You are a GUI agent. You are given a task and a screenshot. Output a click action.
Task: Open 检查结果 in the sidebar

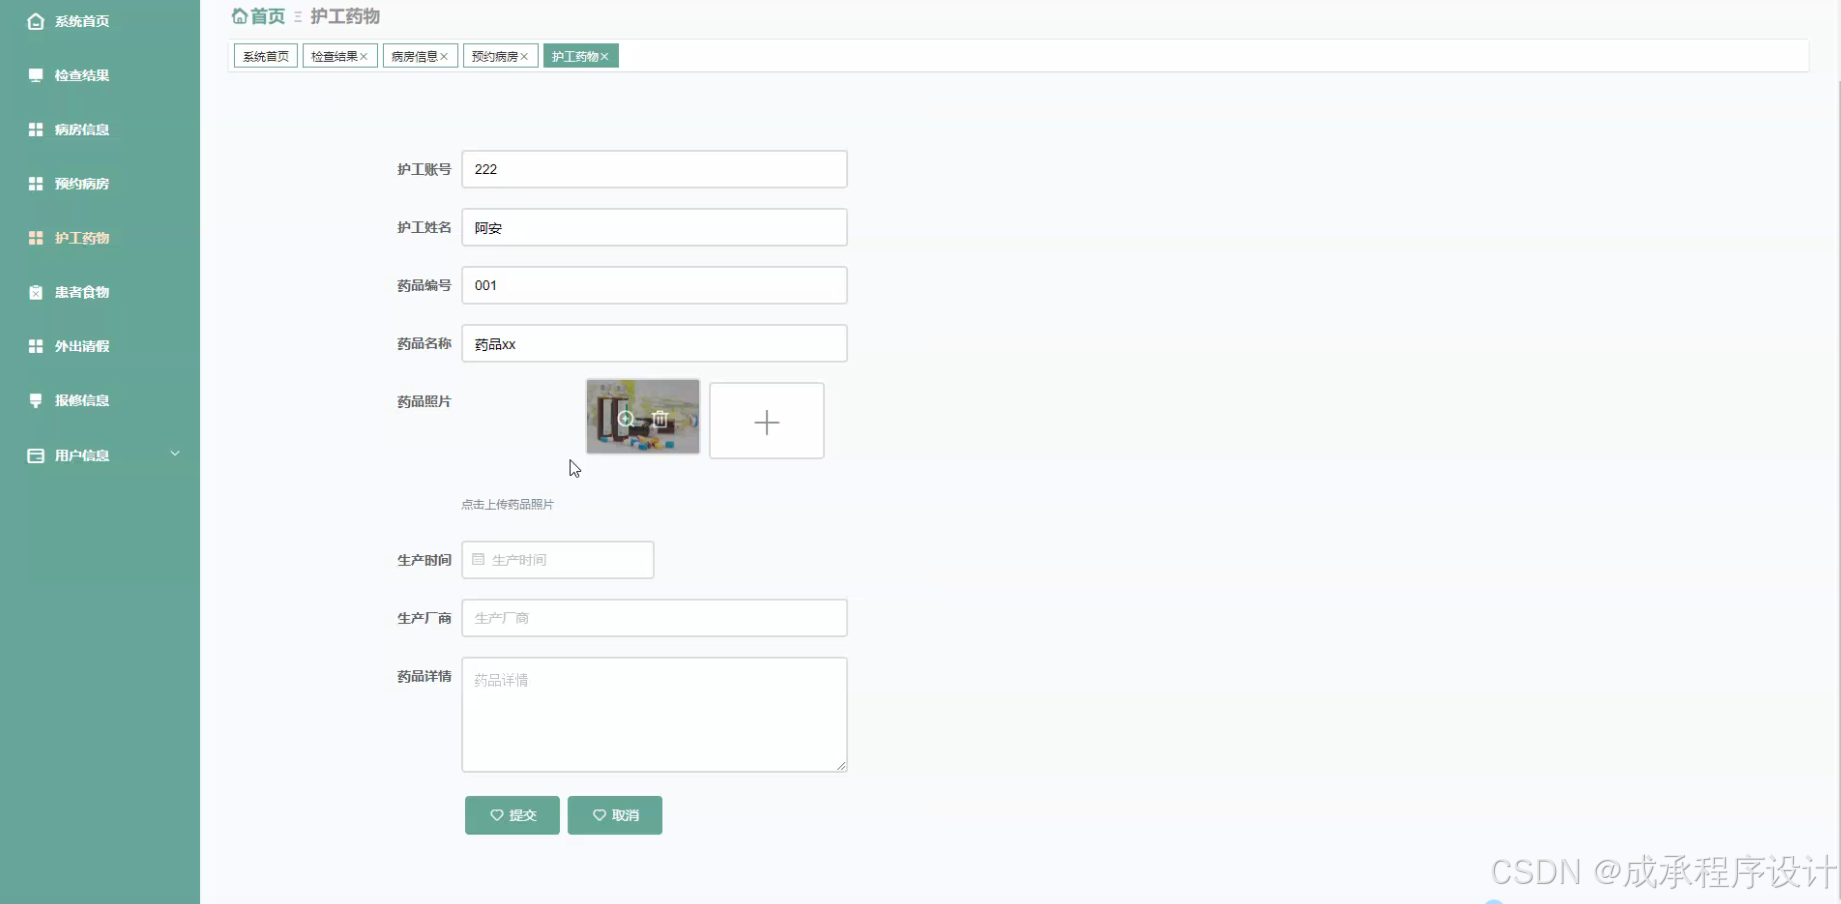[82, 75]
